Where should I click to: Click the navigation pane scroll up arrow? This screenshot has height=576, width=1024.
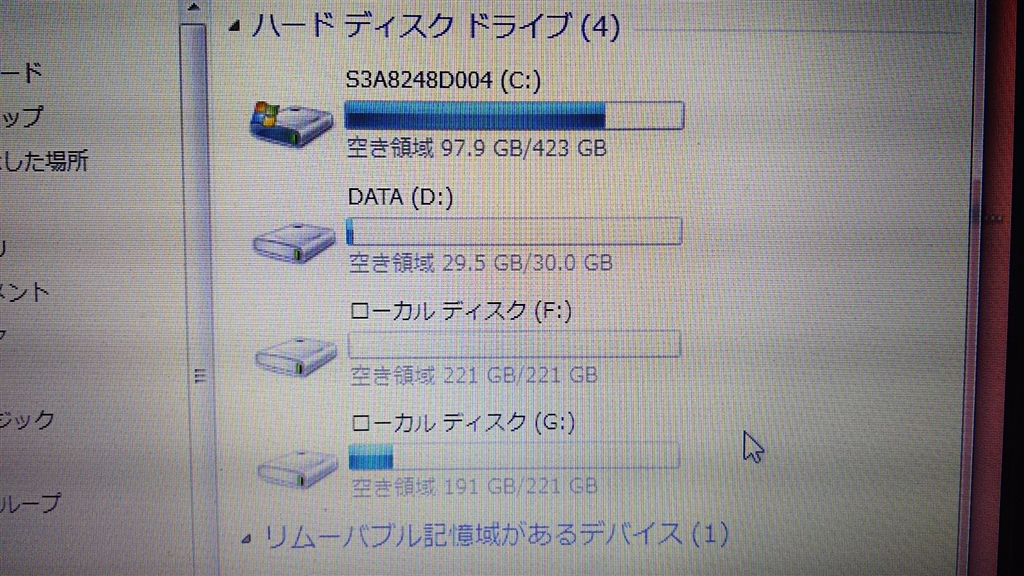(x=193, y=7)
